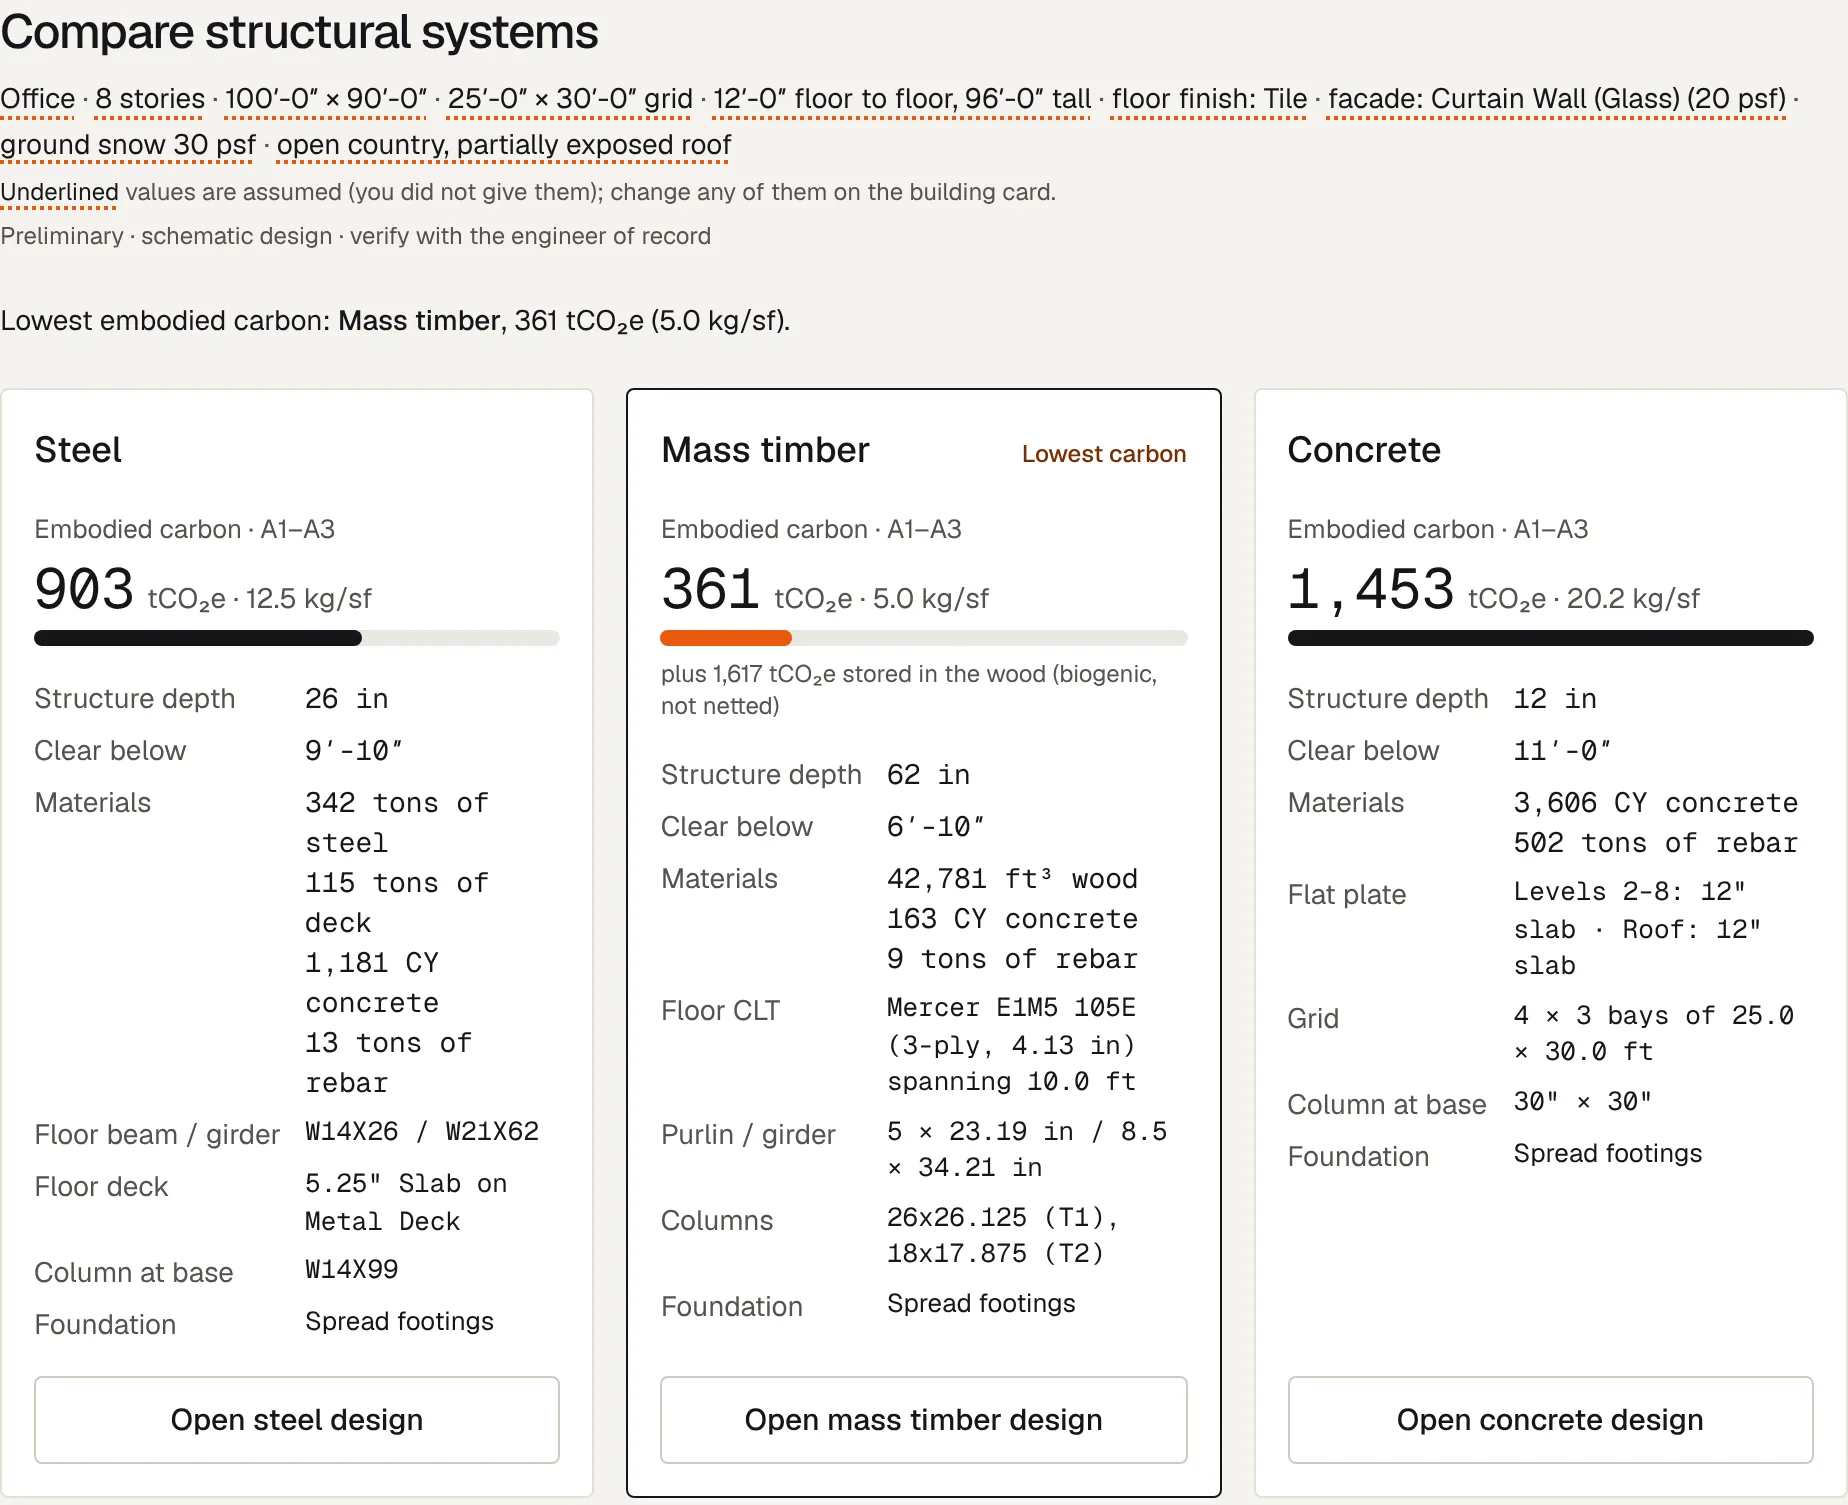Change the 'open country, partially exposed roof' setting
1848x1505 pixels.
point(504,145)
